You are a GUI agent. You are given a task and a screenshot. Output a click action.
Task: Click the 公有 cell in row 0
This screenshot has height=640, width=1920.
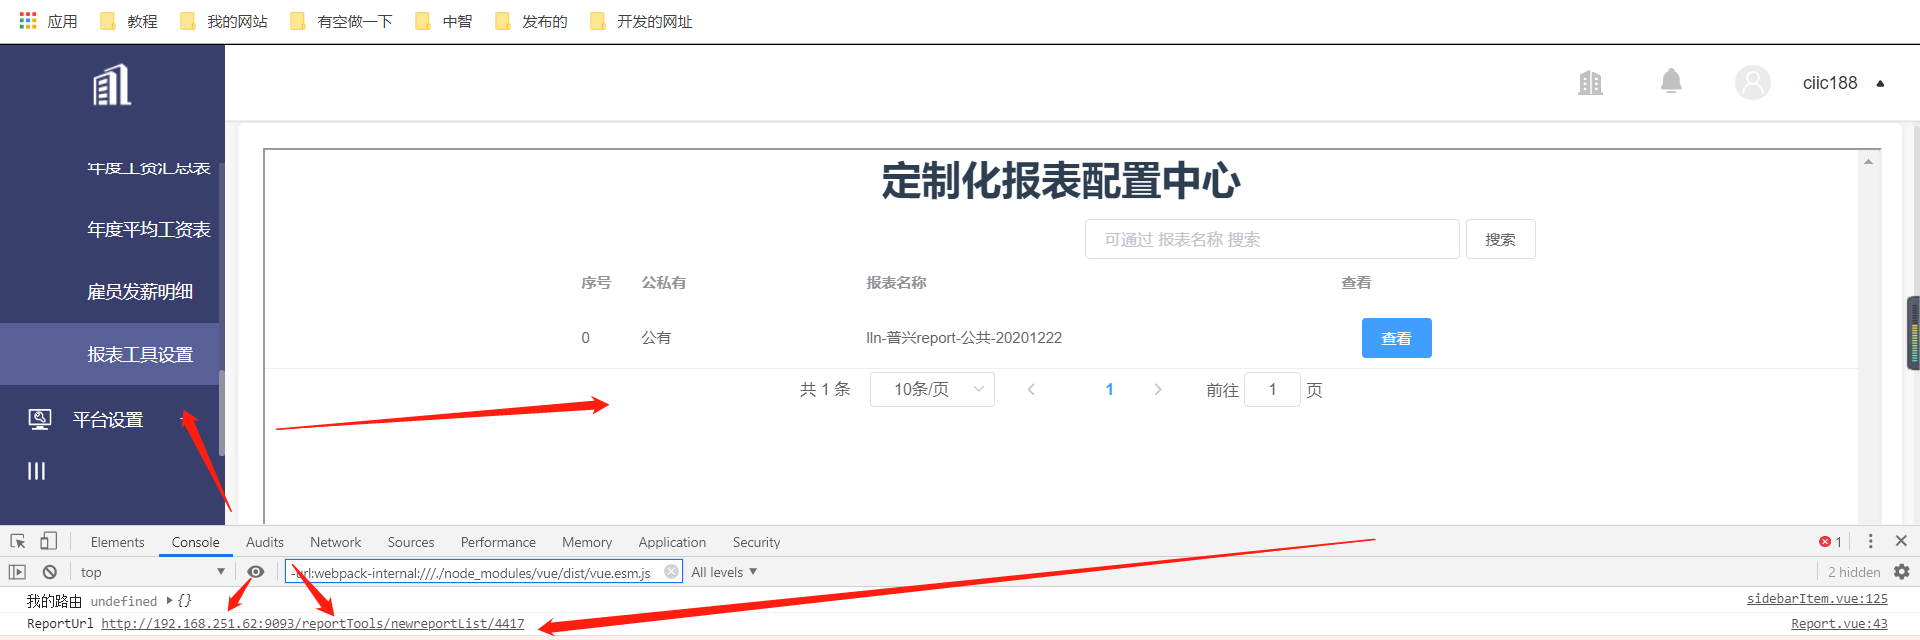coord(656,338)
